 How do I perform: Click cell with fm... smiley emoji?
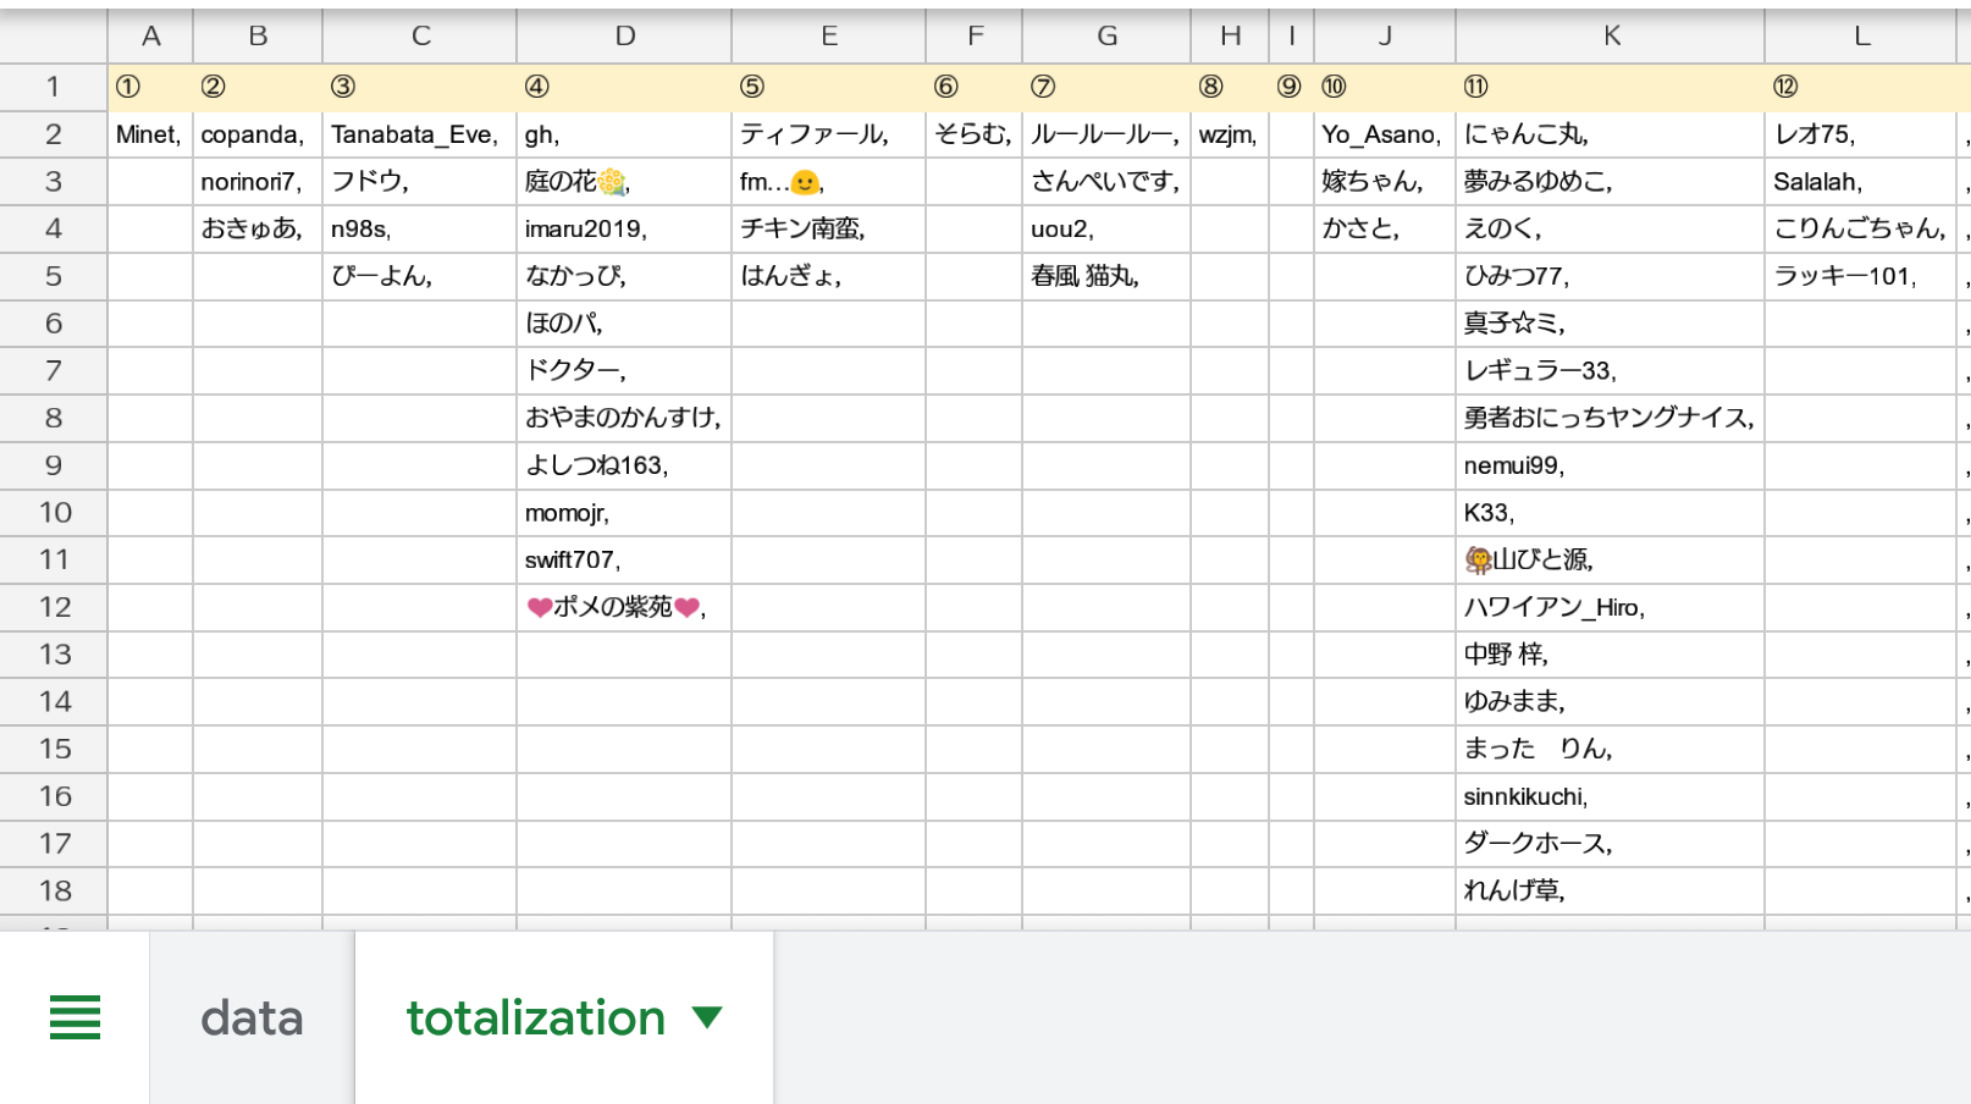(x=781, y=182)
